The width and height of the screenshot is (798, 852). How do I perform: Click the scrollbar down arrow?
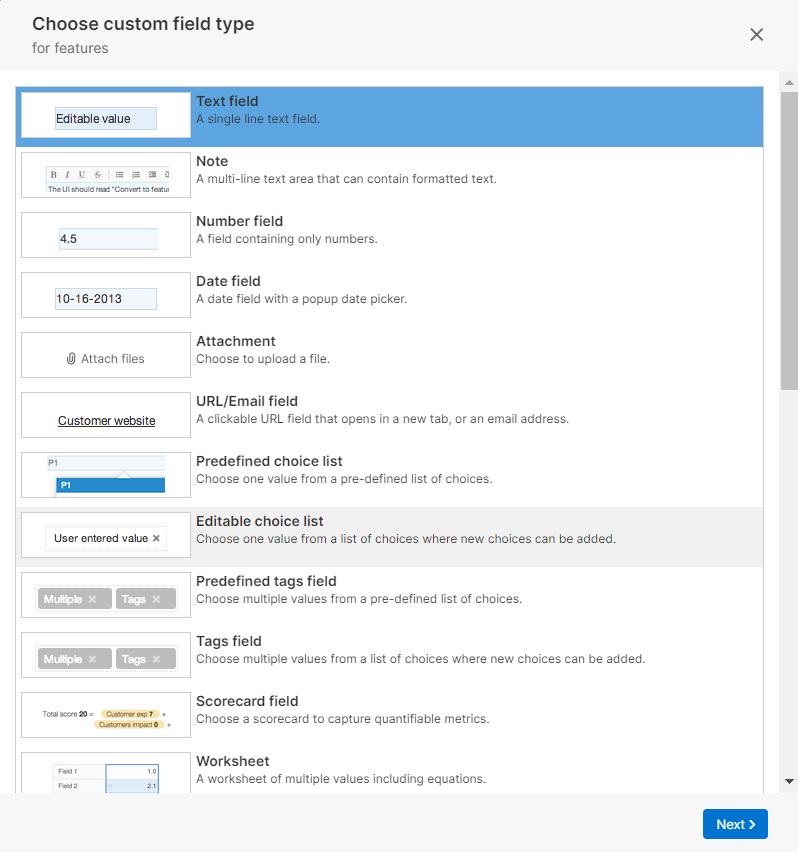[x=789, y=781]
